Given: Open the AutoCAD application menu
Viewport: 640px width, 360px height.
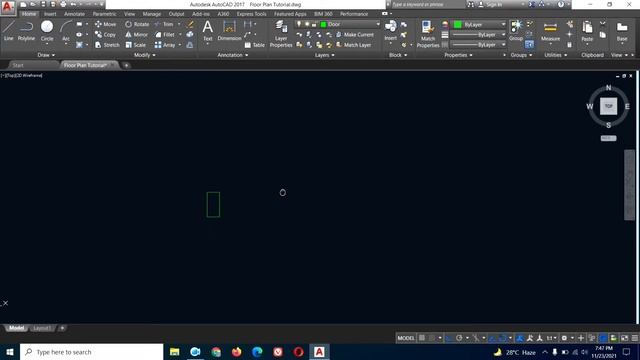Looking at the screenshot, I should pos(8,7).
